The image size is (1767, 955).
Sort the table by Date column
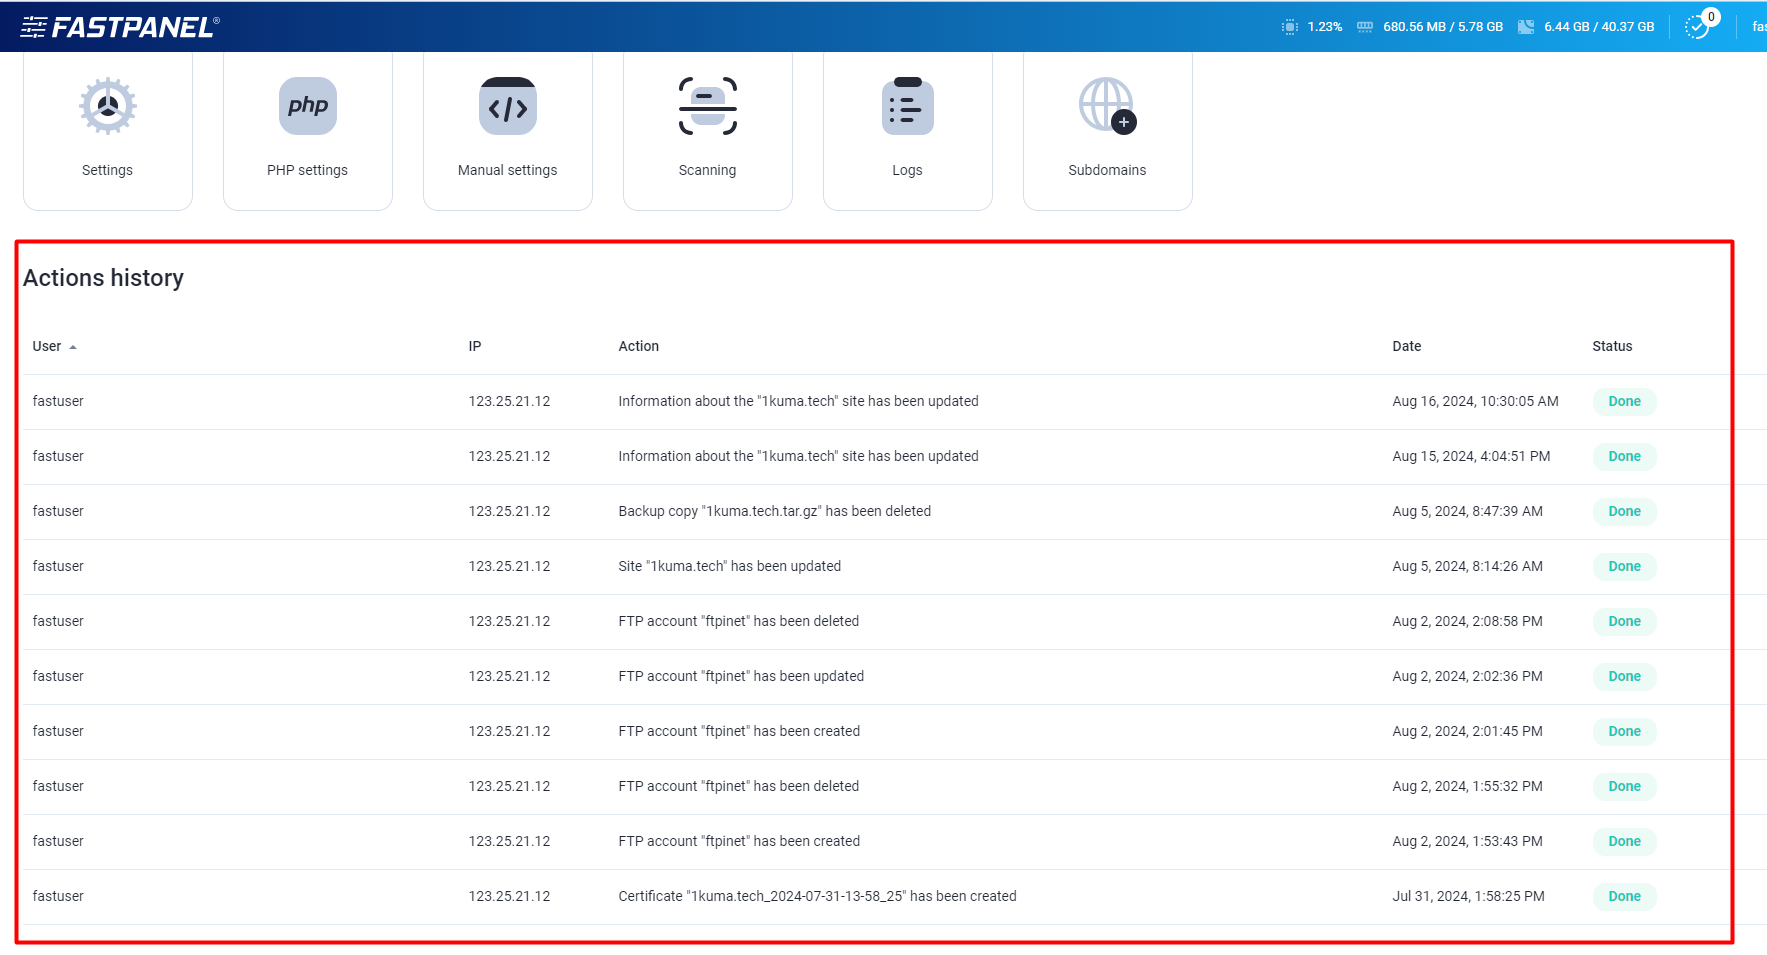[x=1406, y=346]
